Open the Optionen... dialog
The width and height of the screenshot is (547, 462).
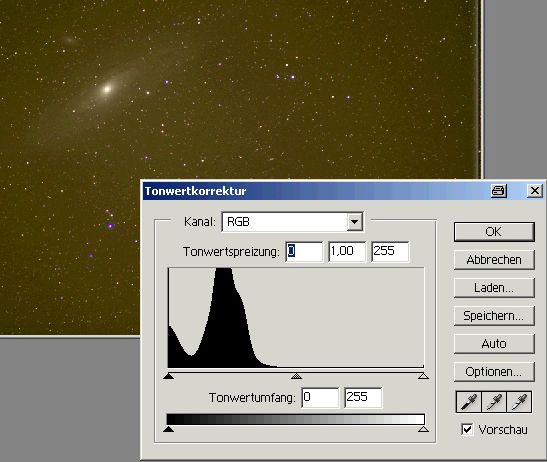click(494, 371)
